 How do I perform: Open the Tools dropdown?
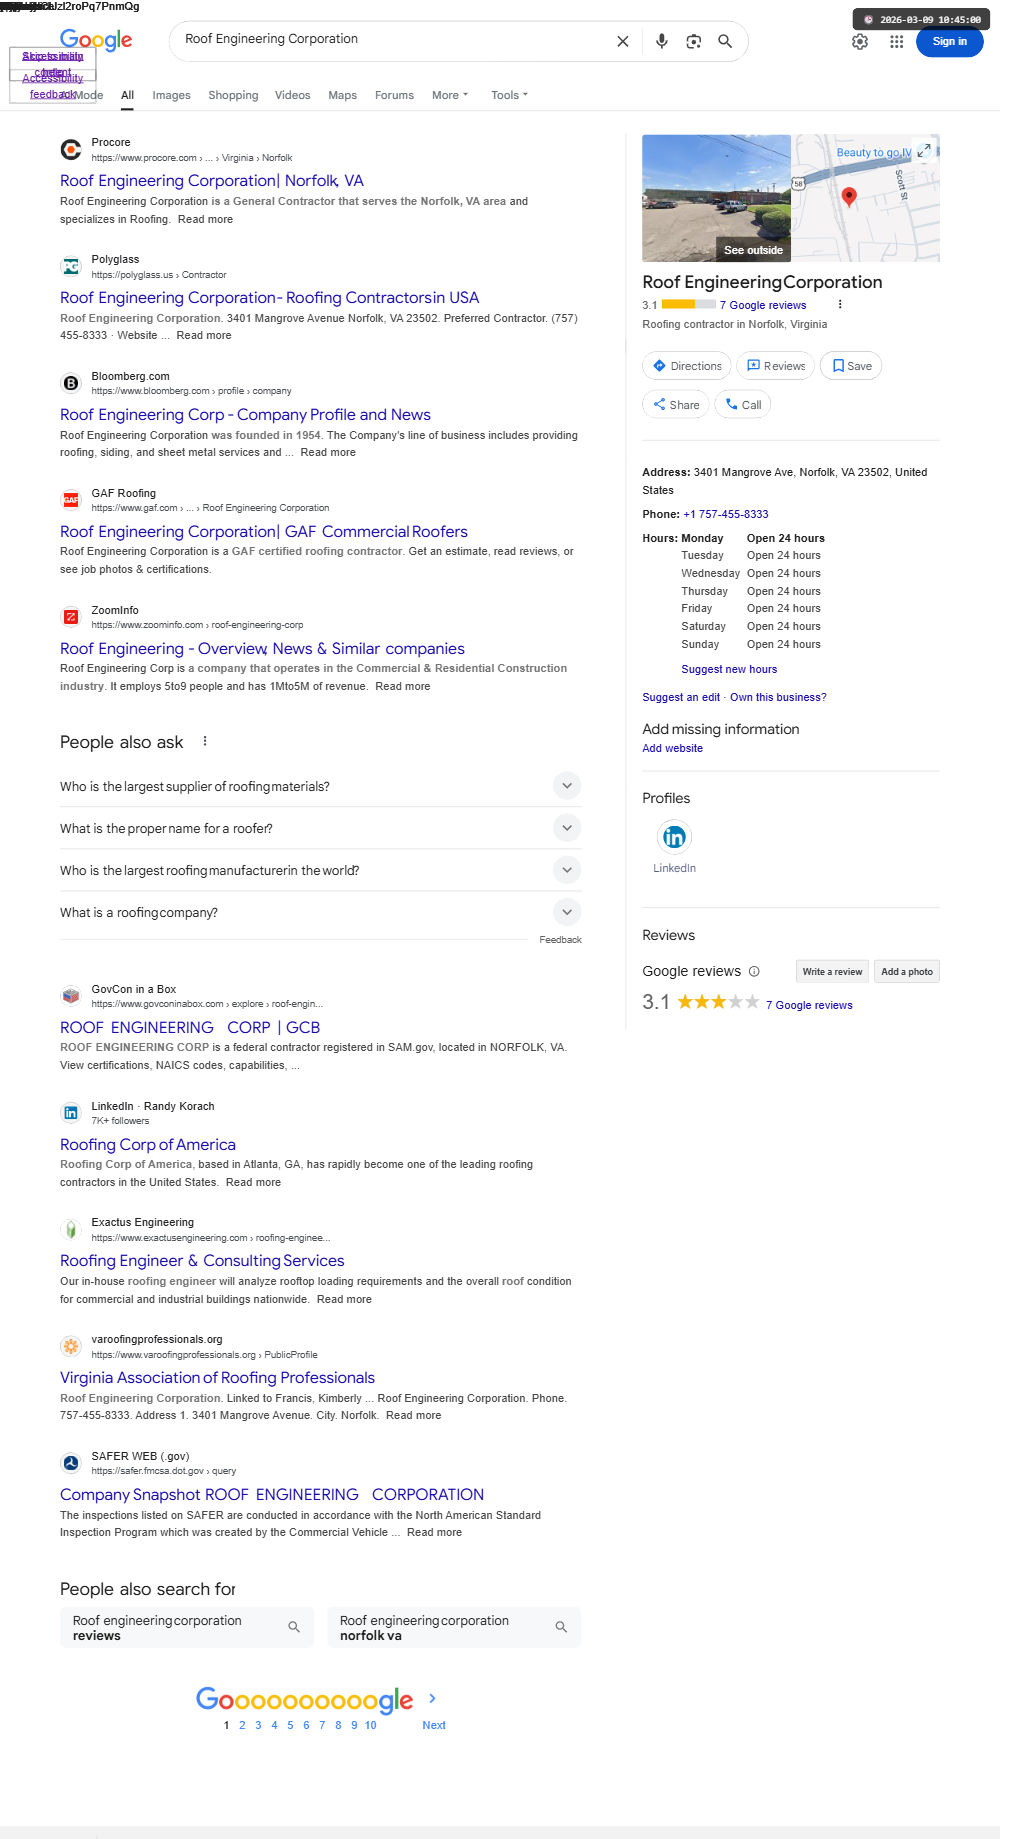[509, 95]
